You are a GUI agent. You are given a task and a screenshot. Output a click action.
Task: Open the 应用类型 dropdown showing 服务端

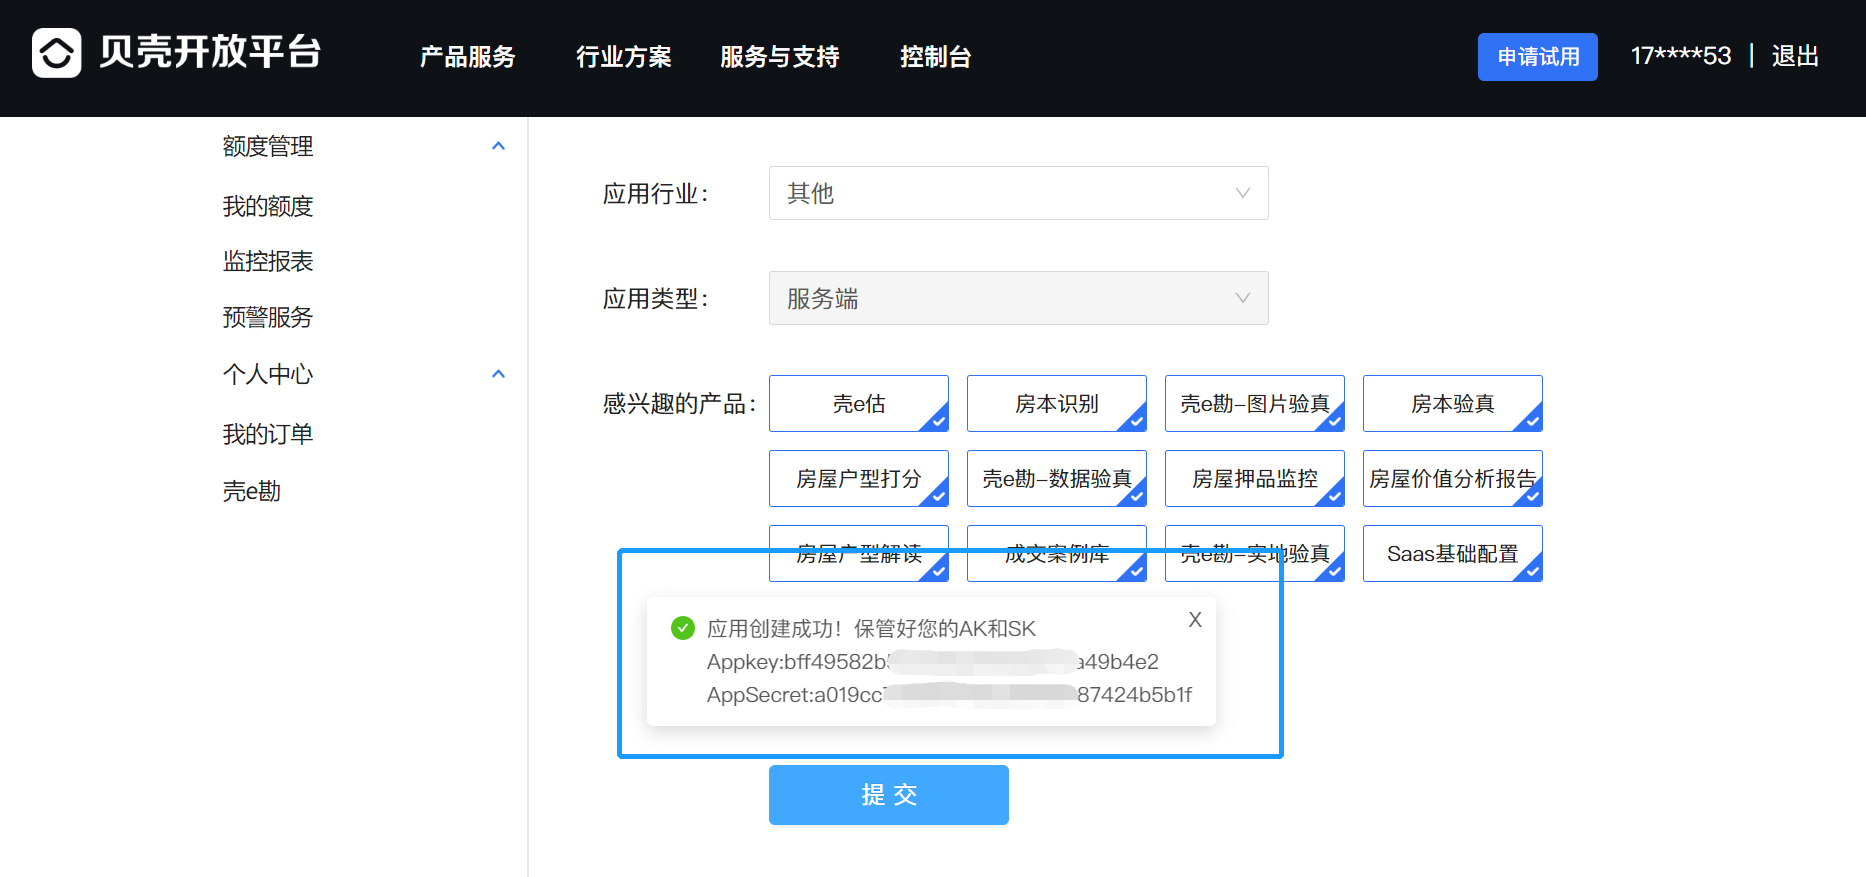click(x=1018, y=298)
